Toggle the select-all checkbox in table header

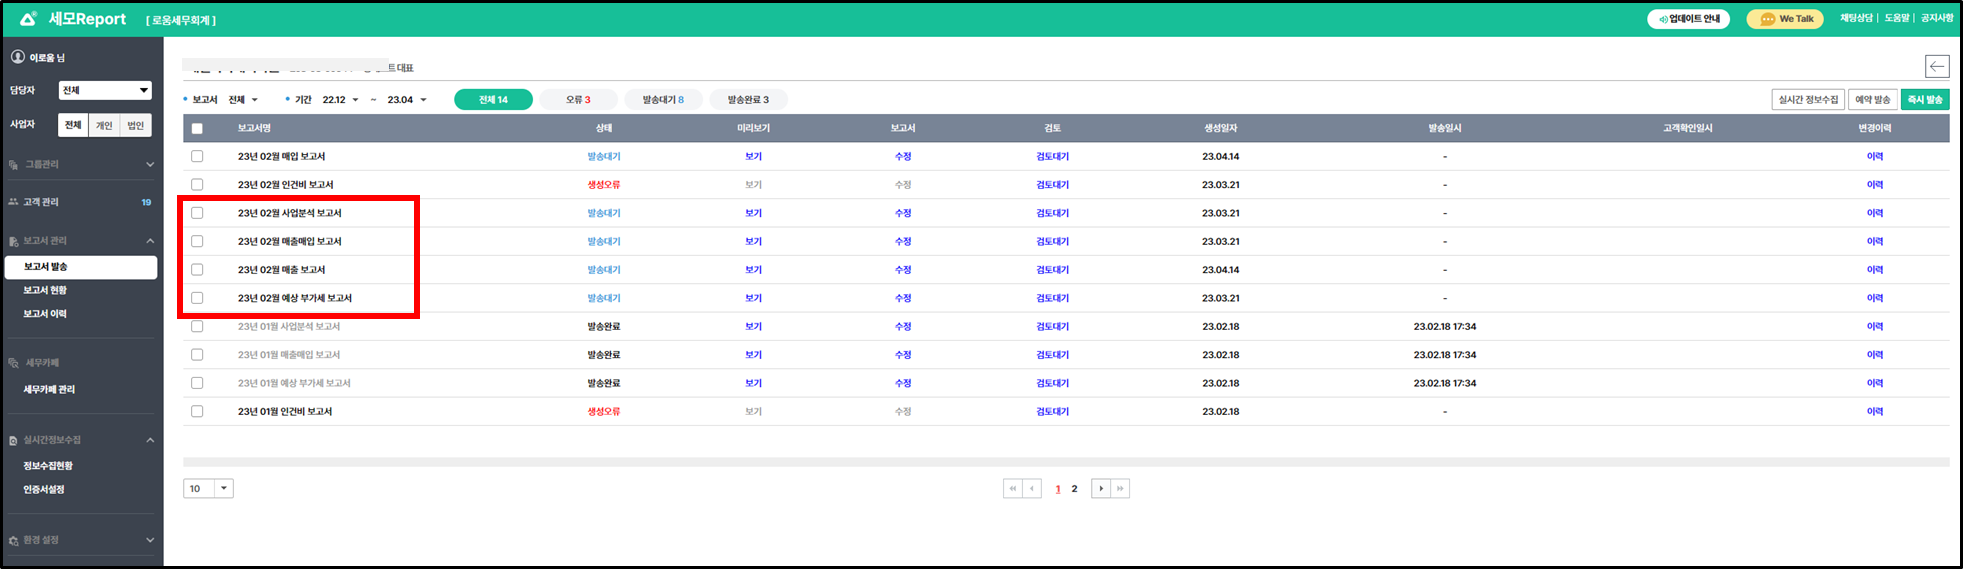(x=197, y=129)
